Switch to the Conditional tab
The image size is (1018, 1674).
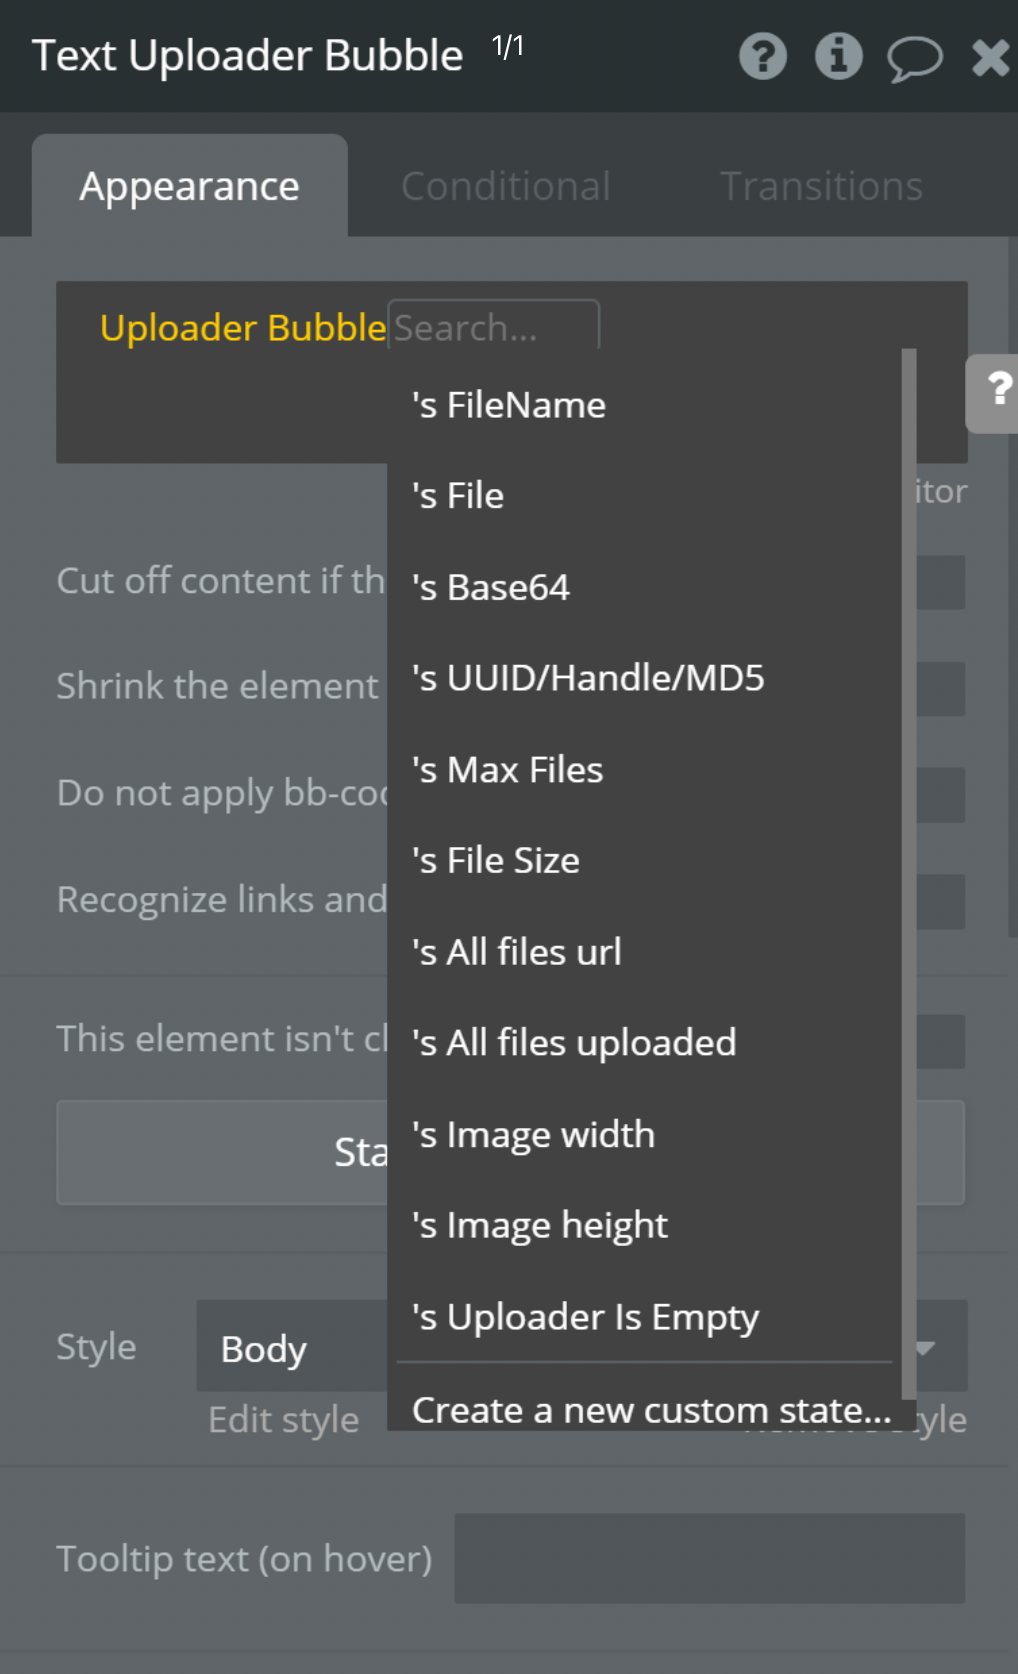point(505,186)
